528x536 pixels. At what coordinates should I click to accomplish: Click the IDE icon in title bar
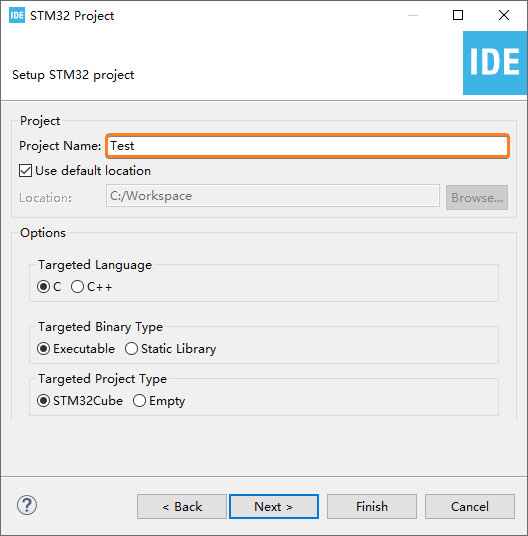point(17,15)
